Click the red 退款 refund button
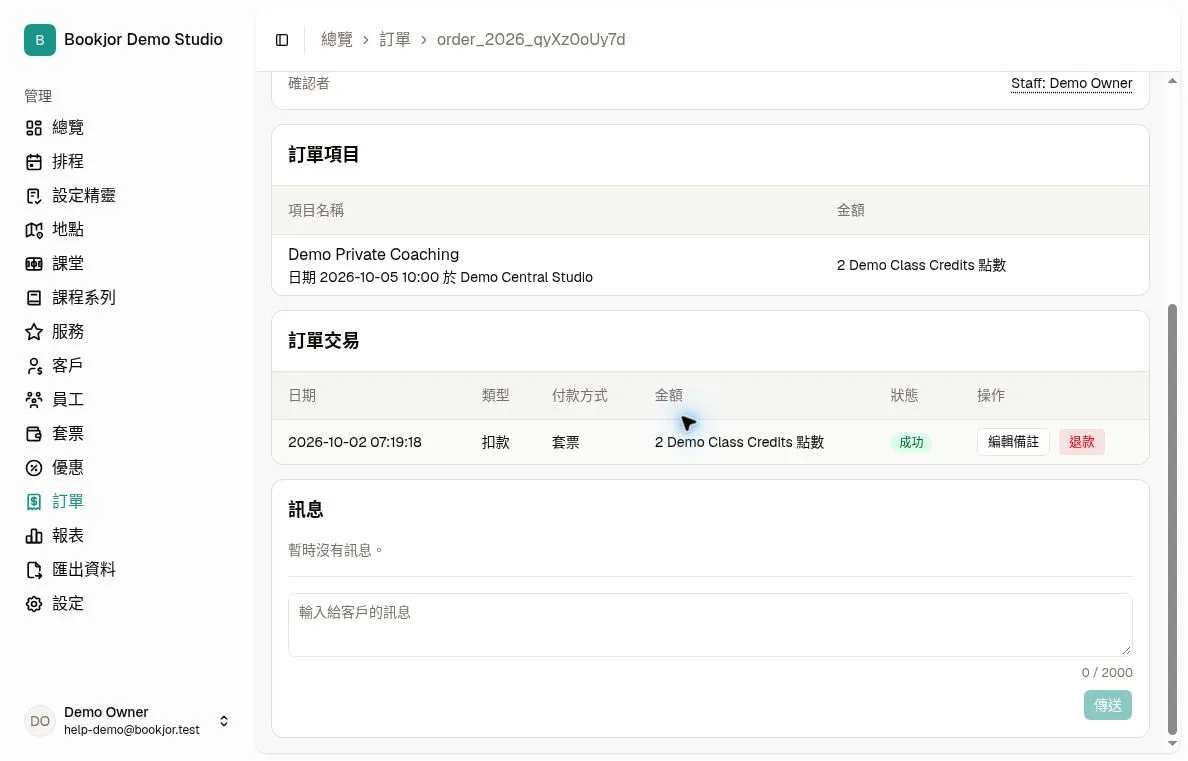This screenshot has width=1188, height=761. tap(1081, 442)
